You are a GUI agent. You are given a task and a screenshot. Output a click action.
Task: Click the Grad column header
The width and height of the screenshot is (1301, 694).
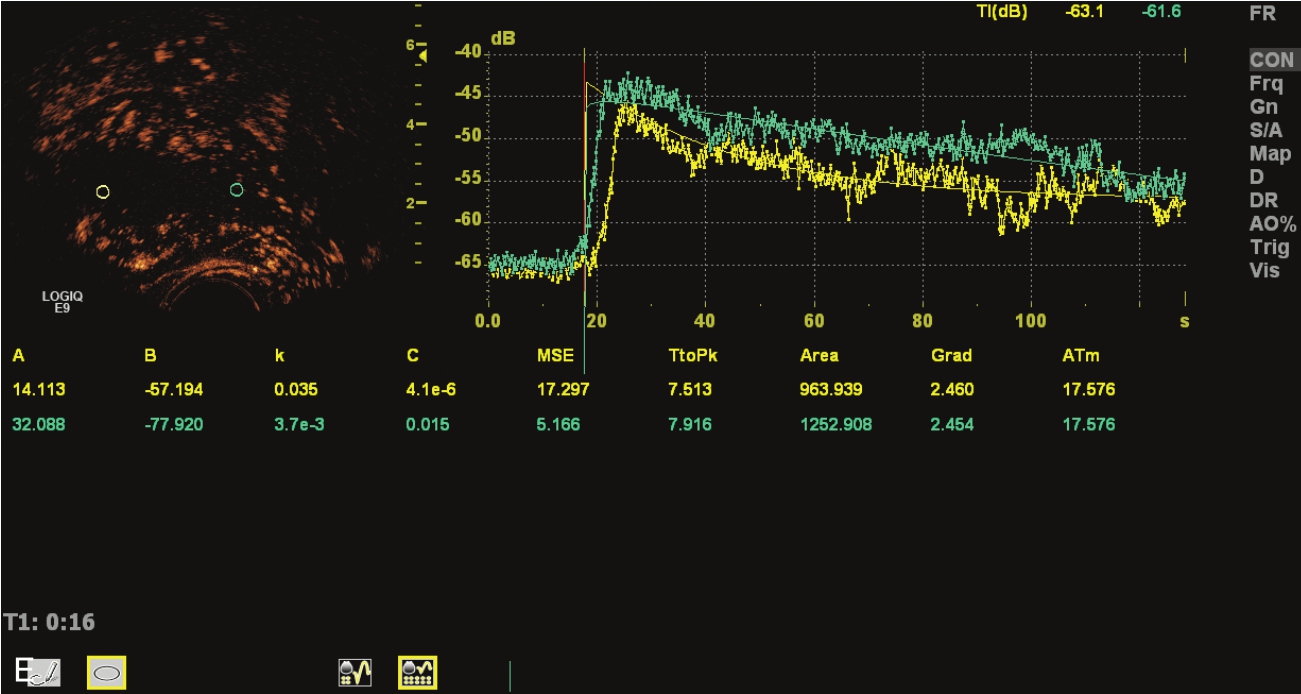(951, 355)
